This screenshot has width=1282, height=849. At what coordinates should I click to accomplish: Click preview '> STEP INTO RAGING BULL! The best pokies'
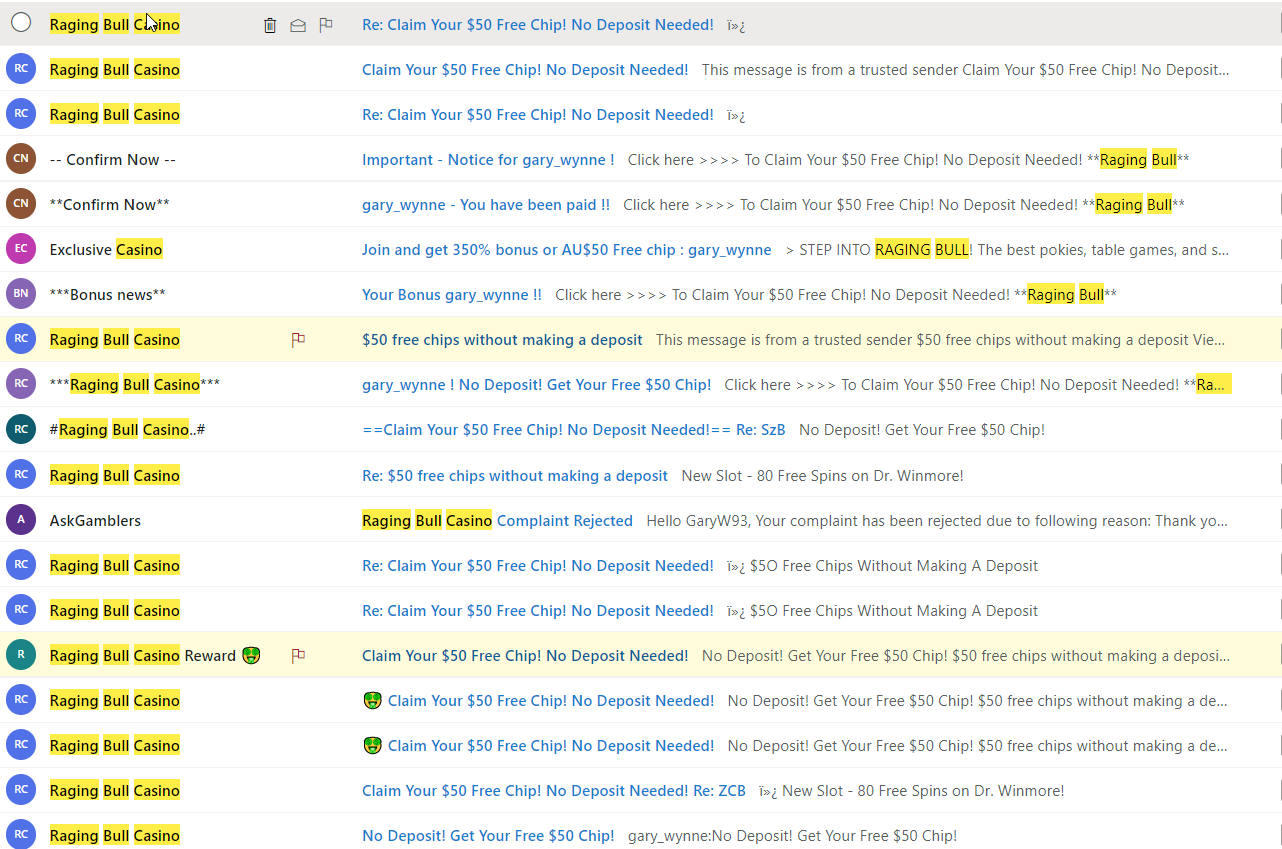tap(1008, 250)
